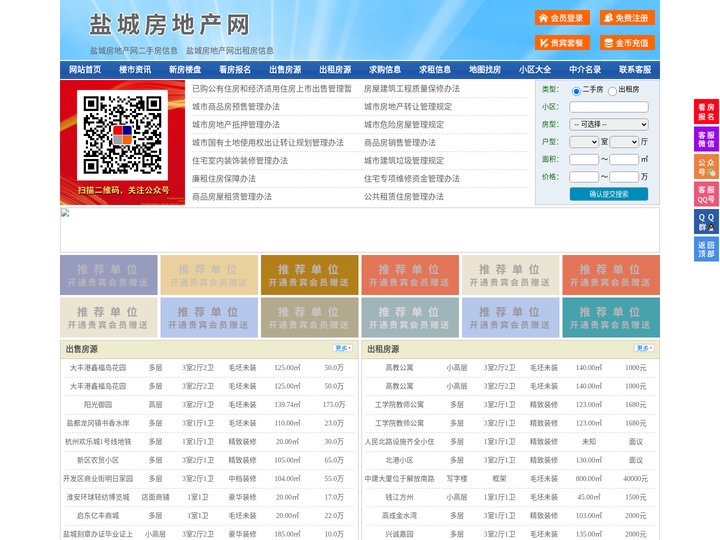Image resolution: width=720 pixels, height=540 pixels.
Task: Click the 确认提交搜索 button
Action: pyautogui.click(x=609, y=194)
